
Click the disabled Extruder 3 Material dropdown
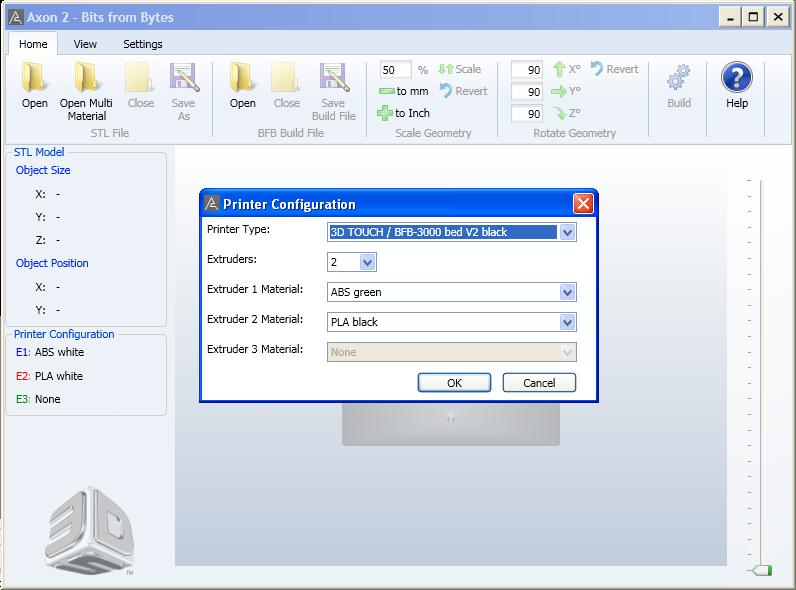451,352
